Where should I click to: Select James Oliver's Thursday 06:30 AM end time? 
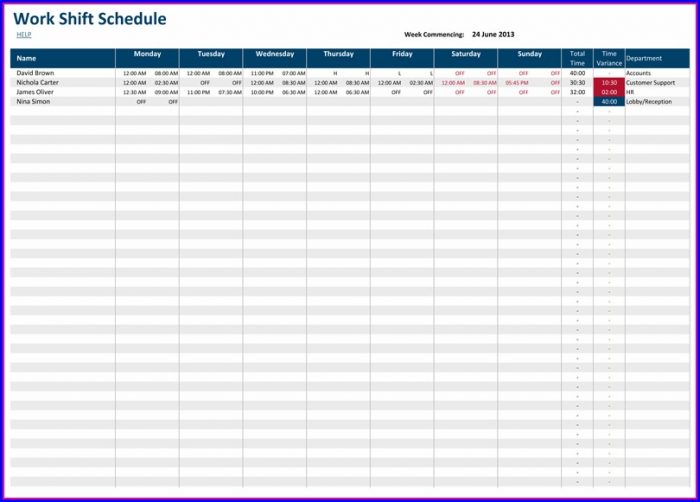click(x=357, y=92)
